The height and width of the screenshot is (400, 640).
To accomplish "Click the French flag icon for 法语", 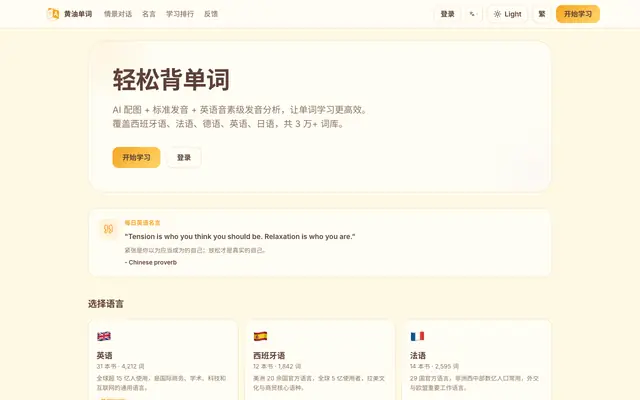I will 417,336.
